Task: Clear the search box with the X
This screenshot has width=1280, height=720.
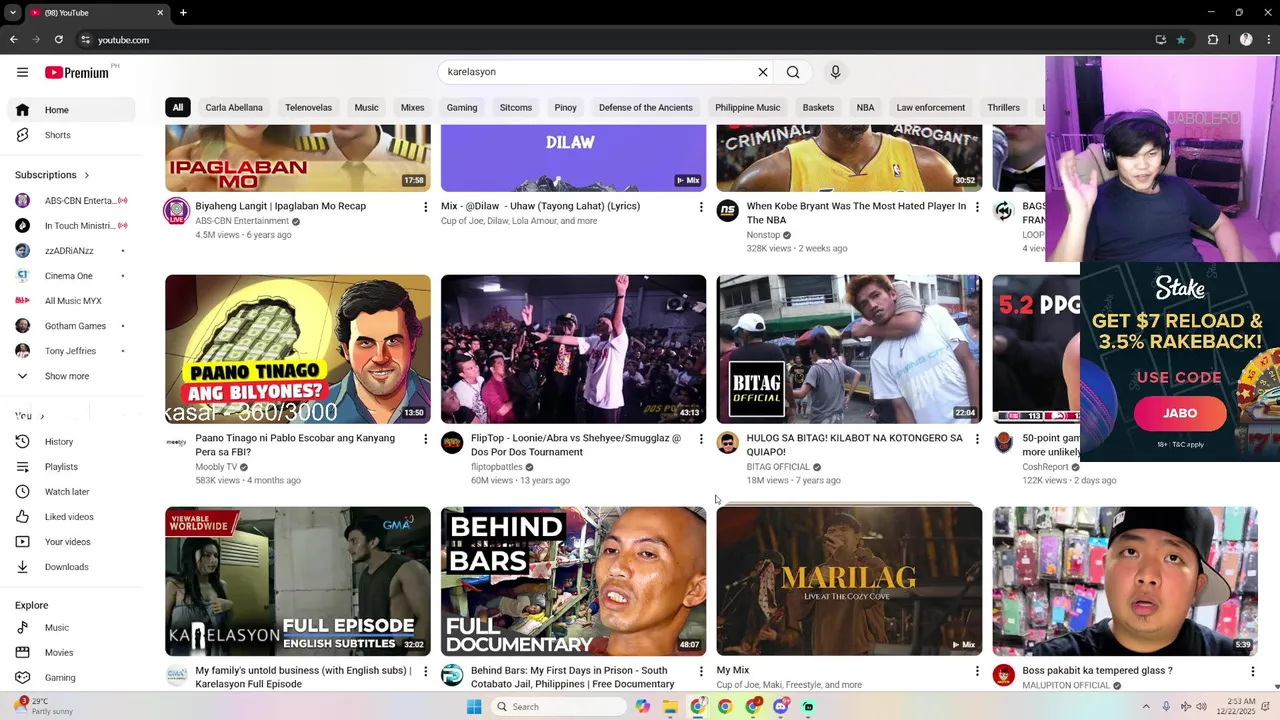Action: pyautogui.click(x=763, y=72)
